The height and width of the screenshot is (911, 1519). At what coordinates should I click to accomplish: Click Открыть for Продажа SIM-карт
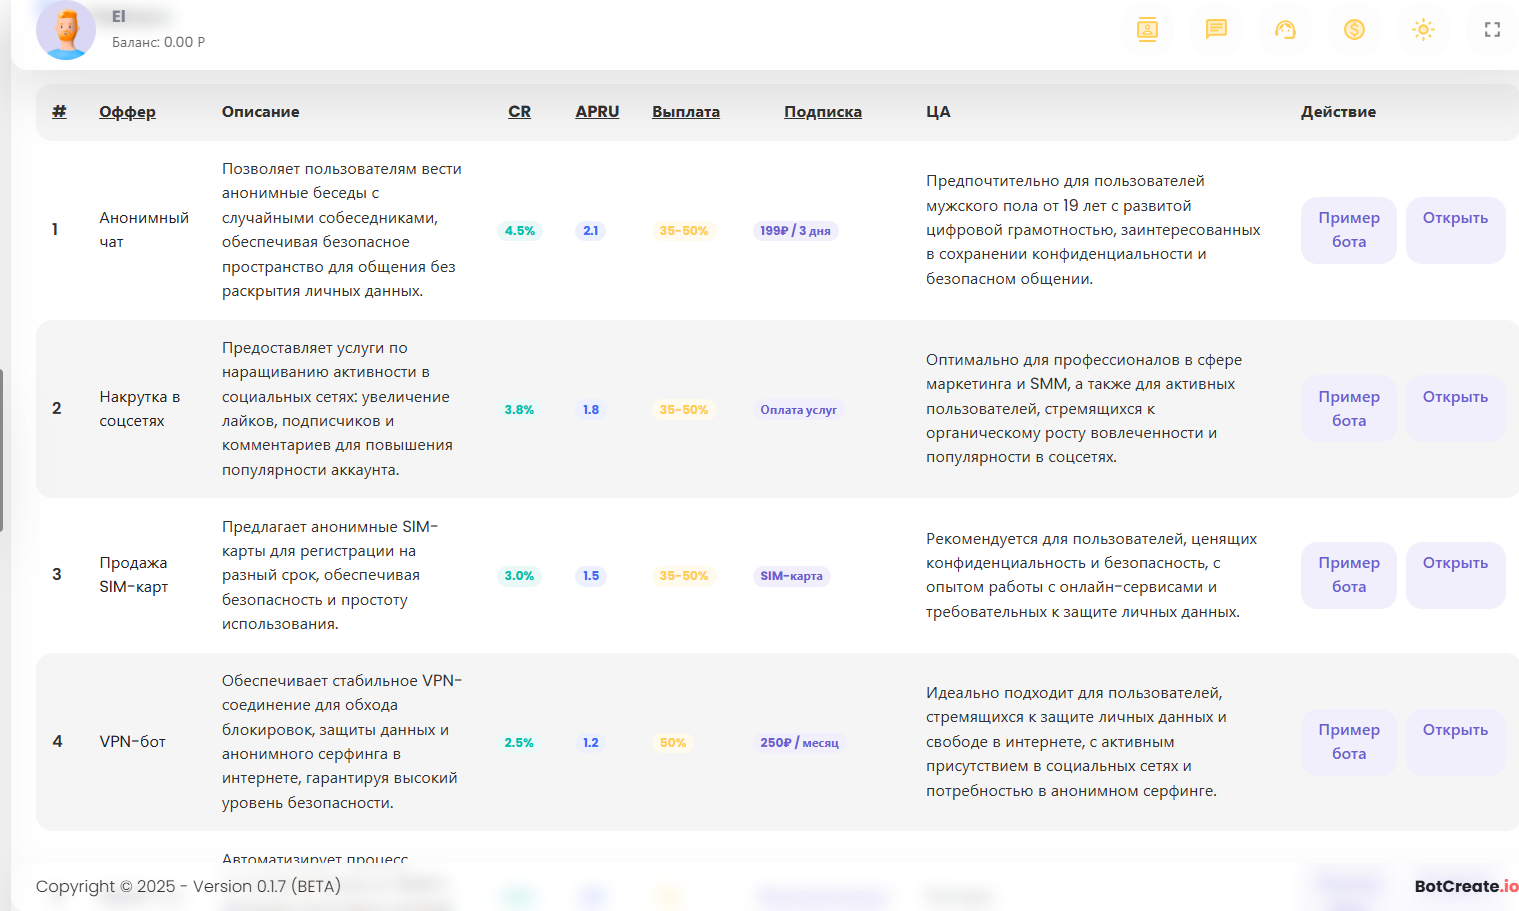pyautogui.click(x=1455, y=575)
